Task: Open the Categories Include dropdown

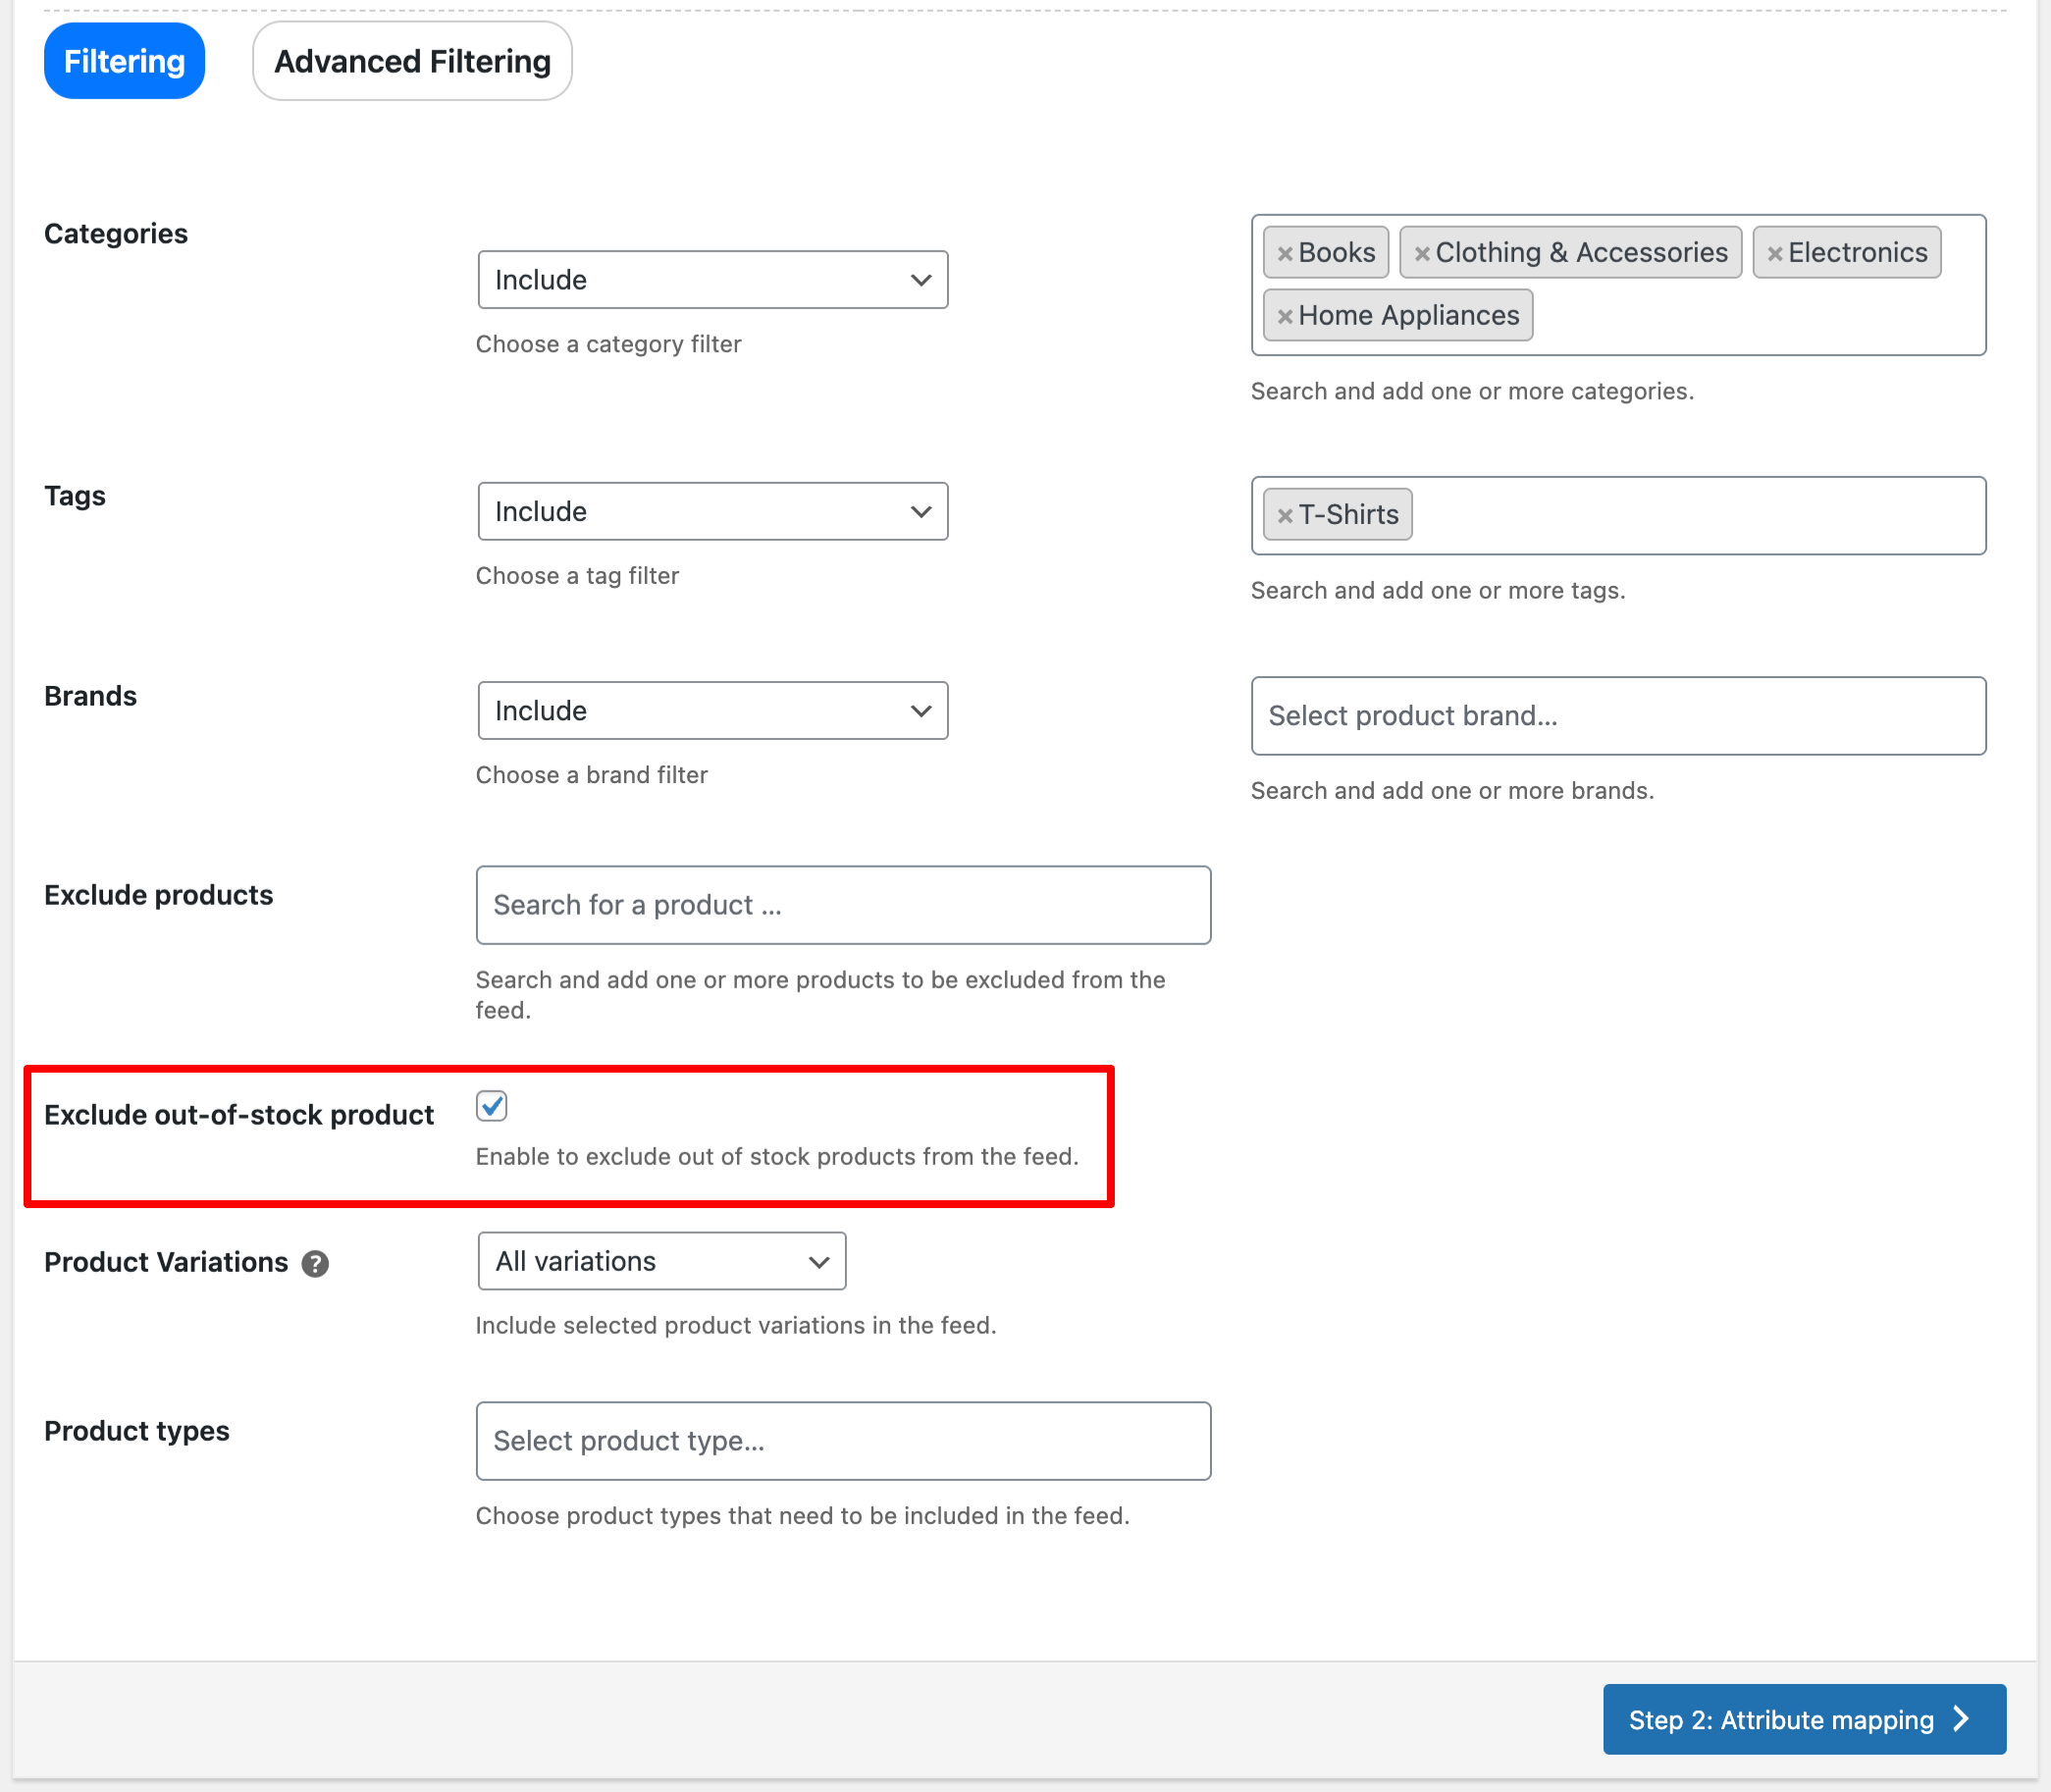Action: click(x=712, y=279)
